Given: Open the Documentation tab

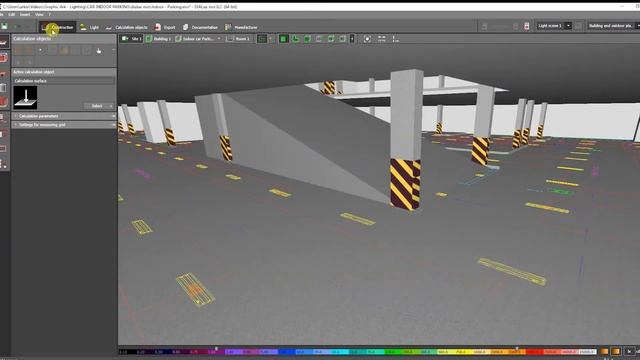Looking at the screenshot, I should click(x=200, y=27).
